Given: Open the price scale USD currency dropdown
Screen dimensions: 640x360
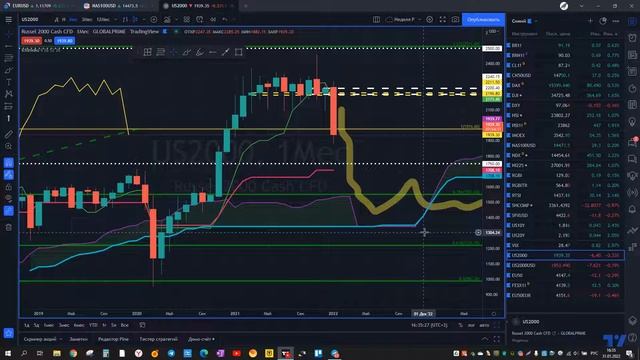Looking at the screenshot, I should 493,31.
